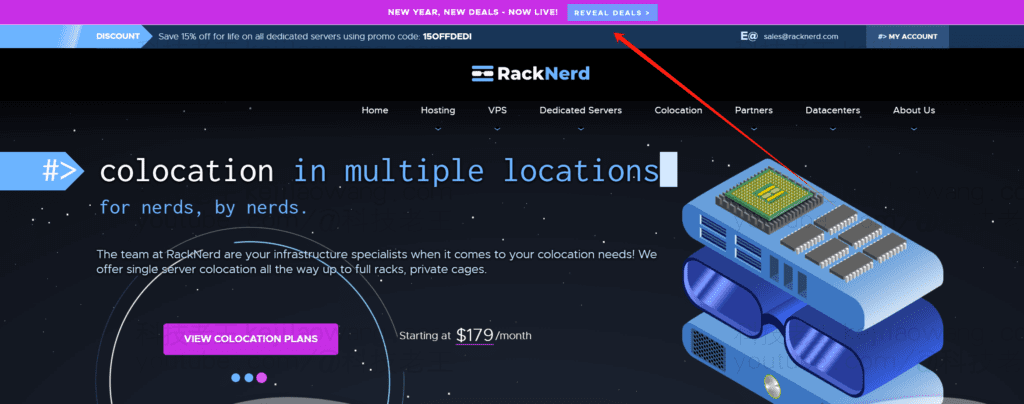
Task: Open the About Us menu
Action: (x=914, y=110)
